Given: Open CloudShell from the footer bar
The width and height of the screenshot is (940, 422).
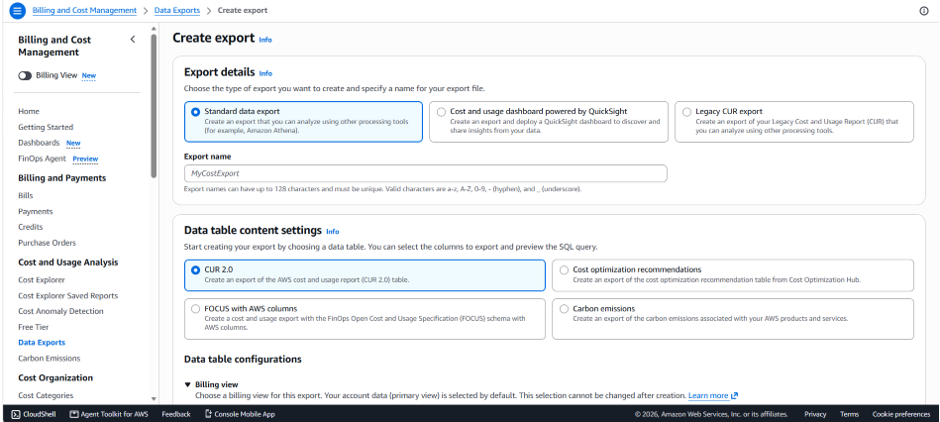Looking at the screenshot, I should point(34,414).
